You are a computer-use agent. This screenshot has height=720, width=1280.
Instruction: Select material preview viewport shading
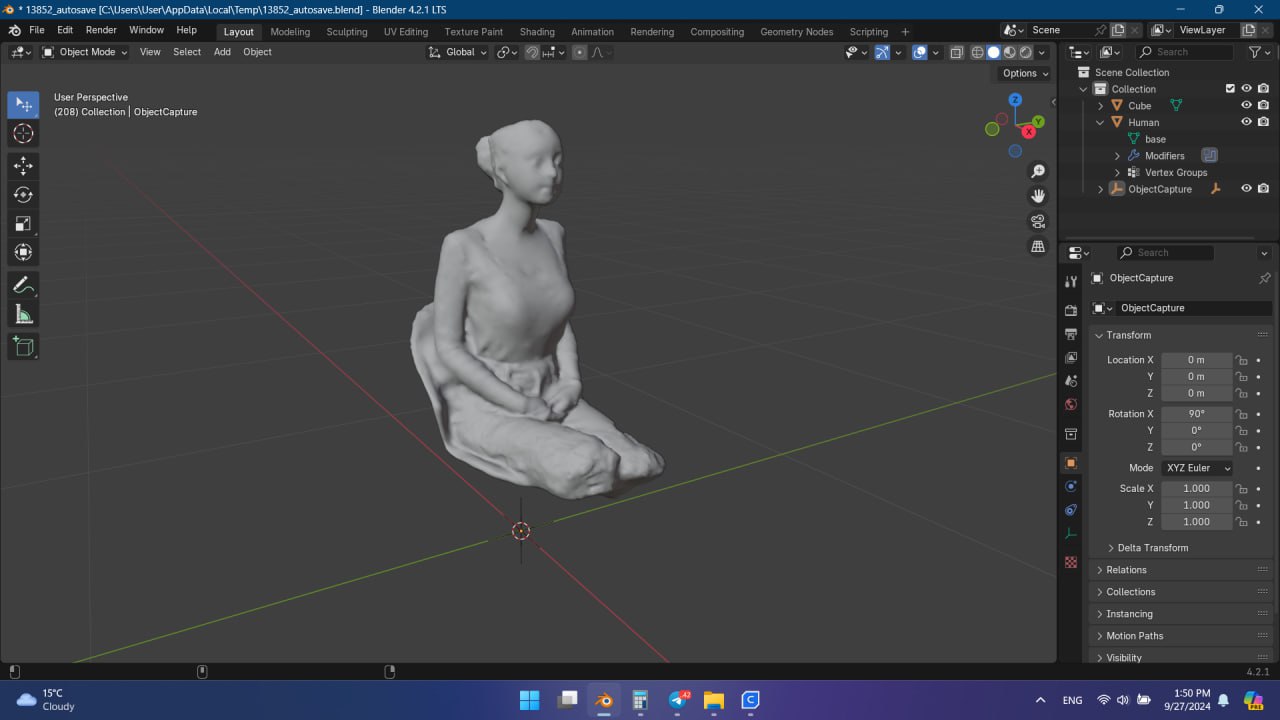pos(1010,52)
